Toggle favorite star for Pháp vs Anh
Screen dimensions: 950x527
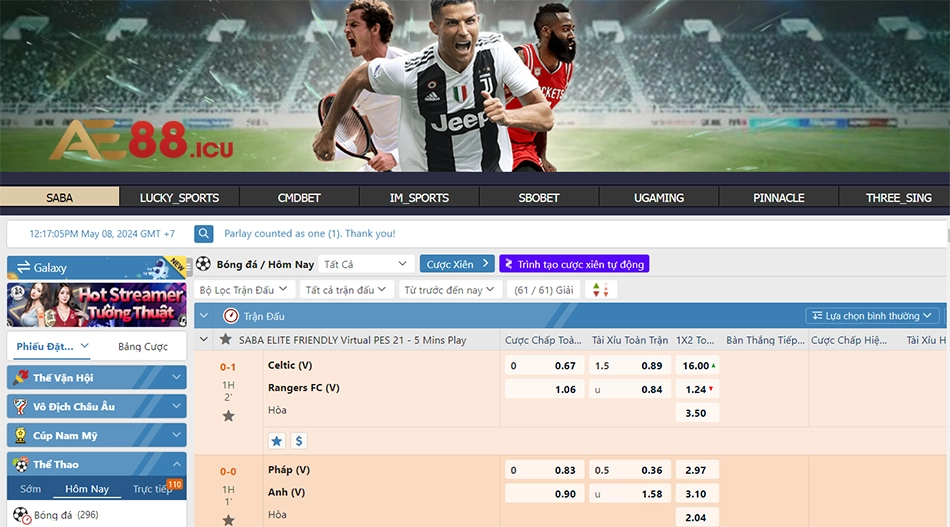point(228,520)
